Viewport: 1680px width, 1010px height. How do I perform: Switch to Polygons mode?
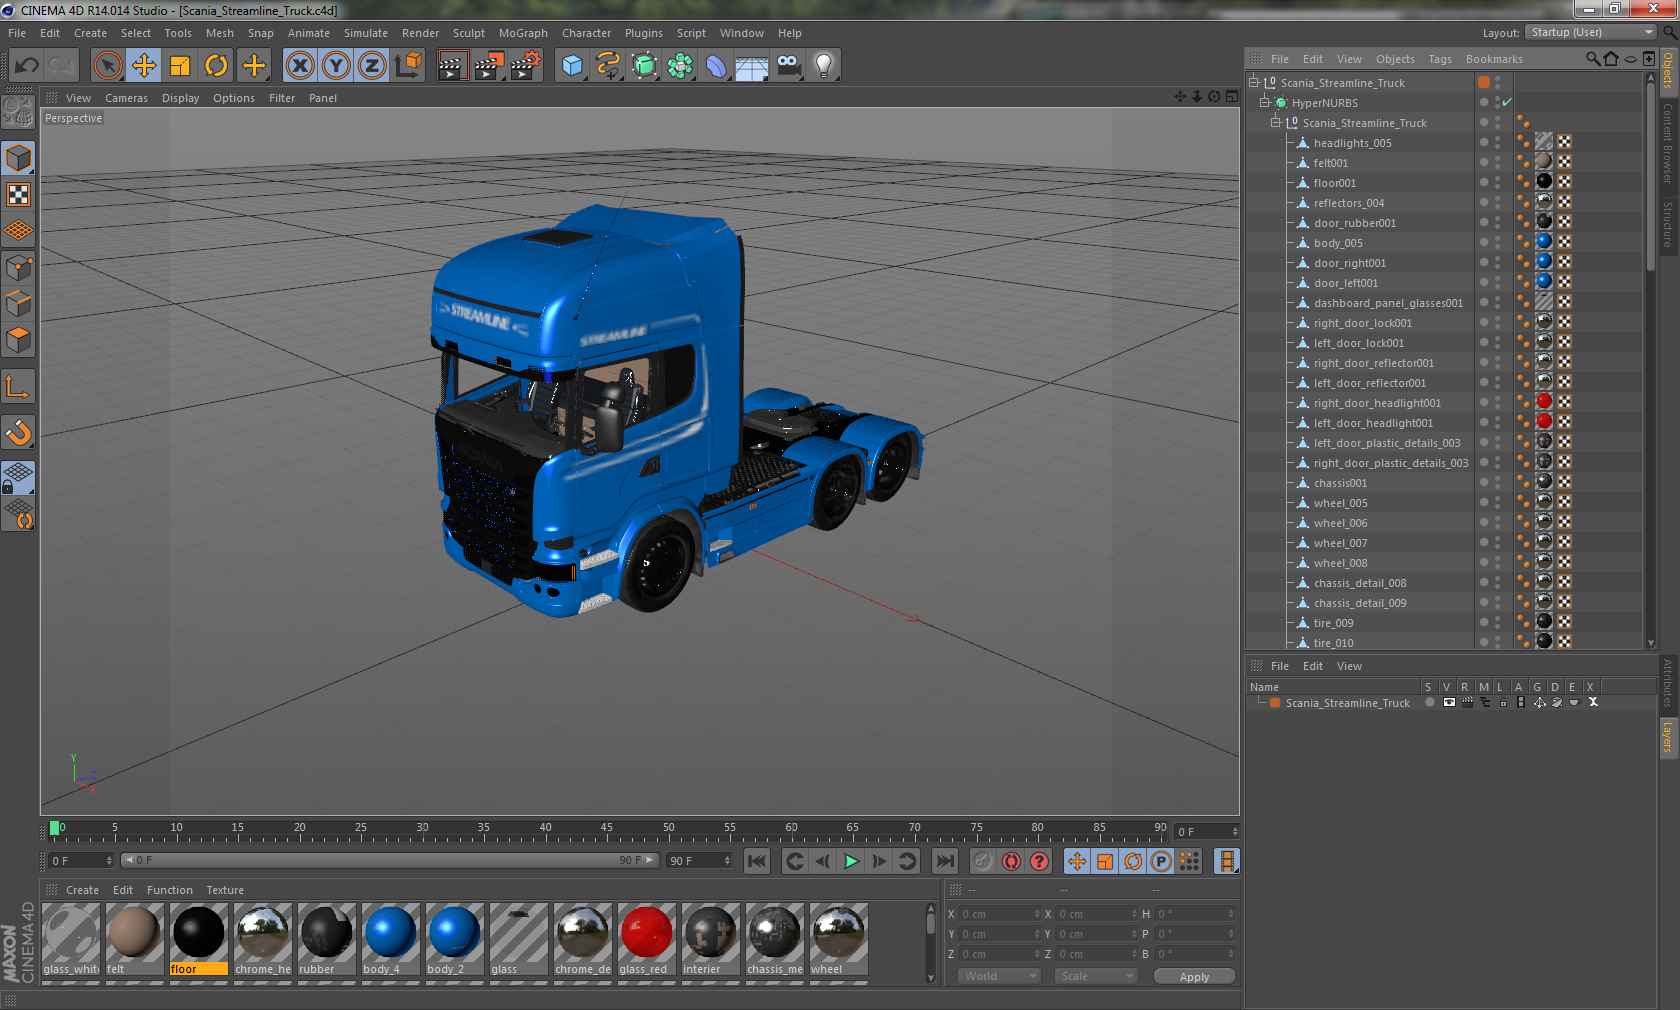(x=18, y=340)
